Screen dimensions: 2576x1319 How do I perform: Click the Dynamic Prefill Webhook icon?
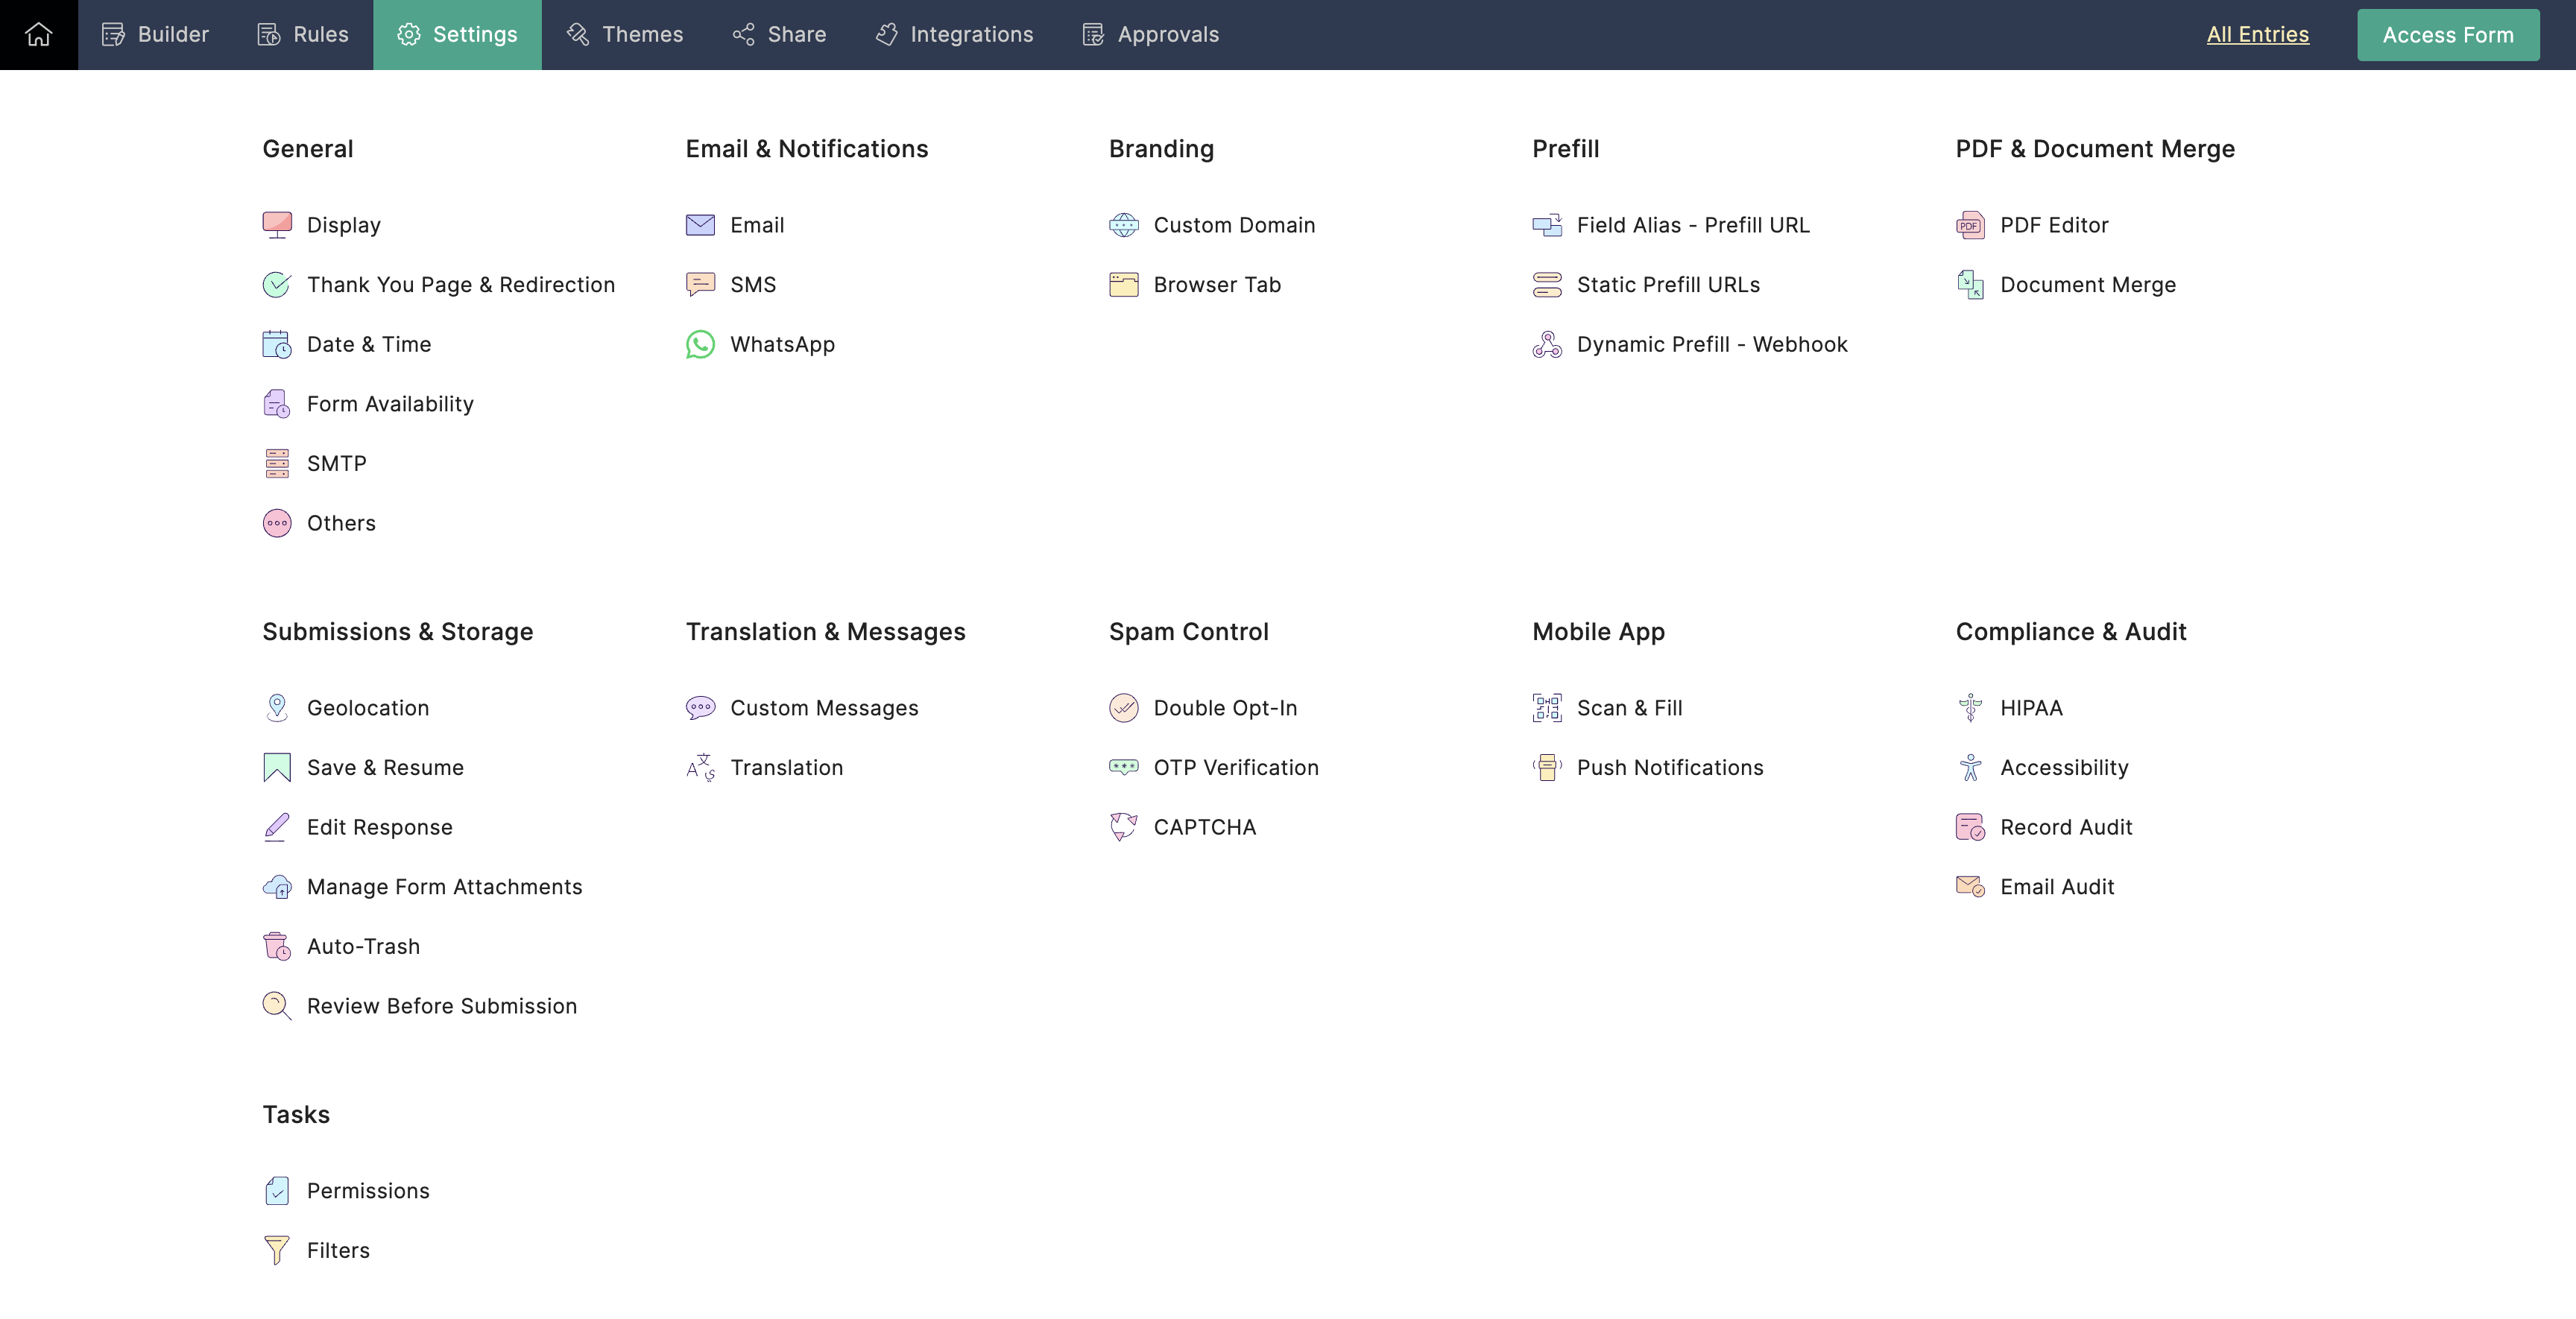(1546, 344)
